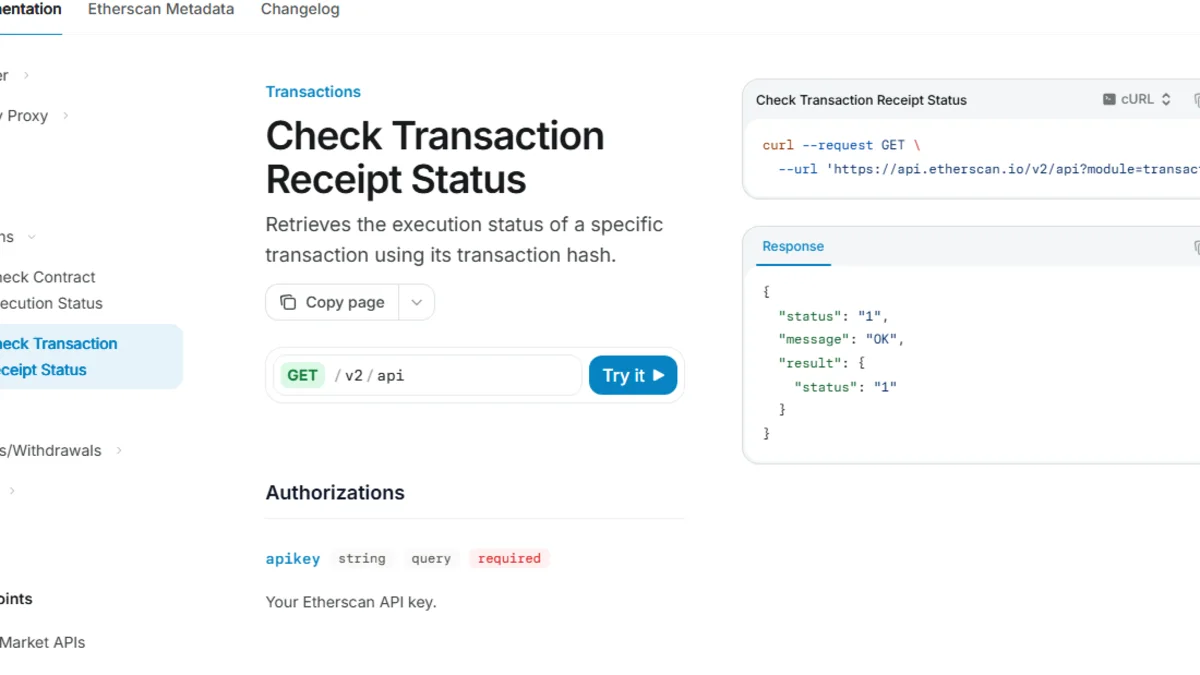The height and width of the screenshot is (675, 1200).
Task: Expand the Proxy sidebar section
Action: [66, 115]
